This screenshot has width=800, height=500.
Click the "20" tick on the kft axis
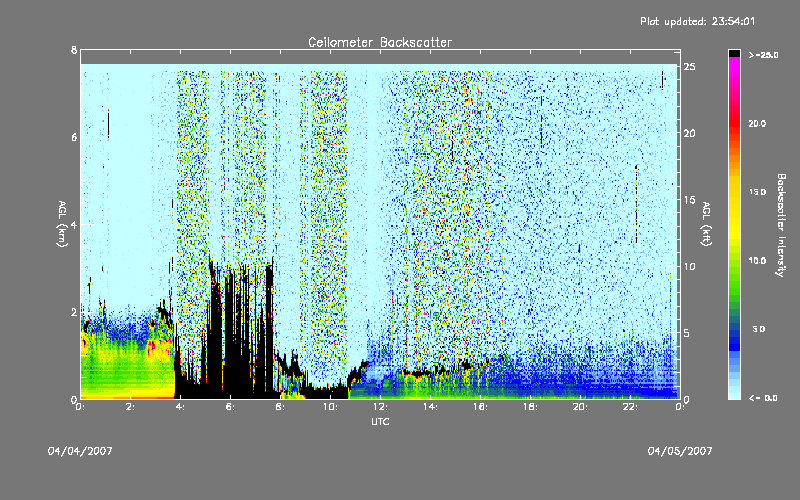[x=689, y=133]
